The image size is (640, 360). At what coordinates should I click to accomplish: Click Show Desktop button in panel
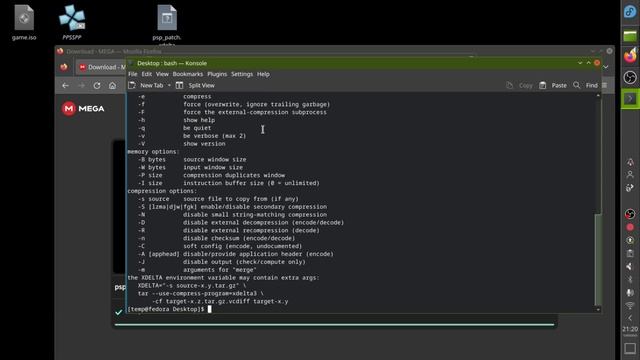[x=630, y=349]
